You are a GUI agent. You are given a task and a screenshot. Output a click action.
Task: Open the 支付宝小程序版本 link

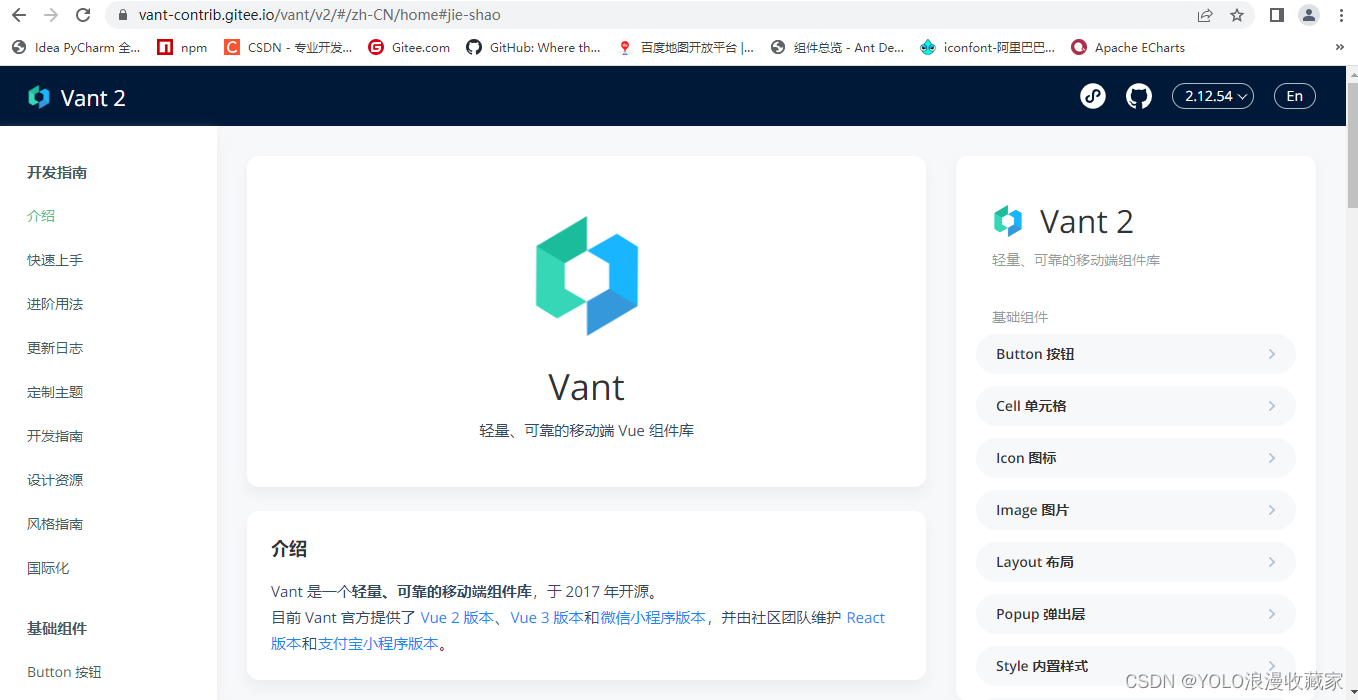(378, 644)
